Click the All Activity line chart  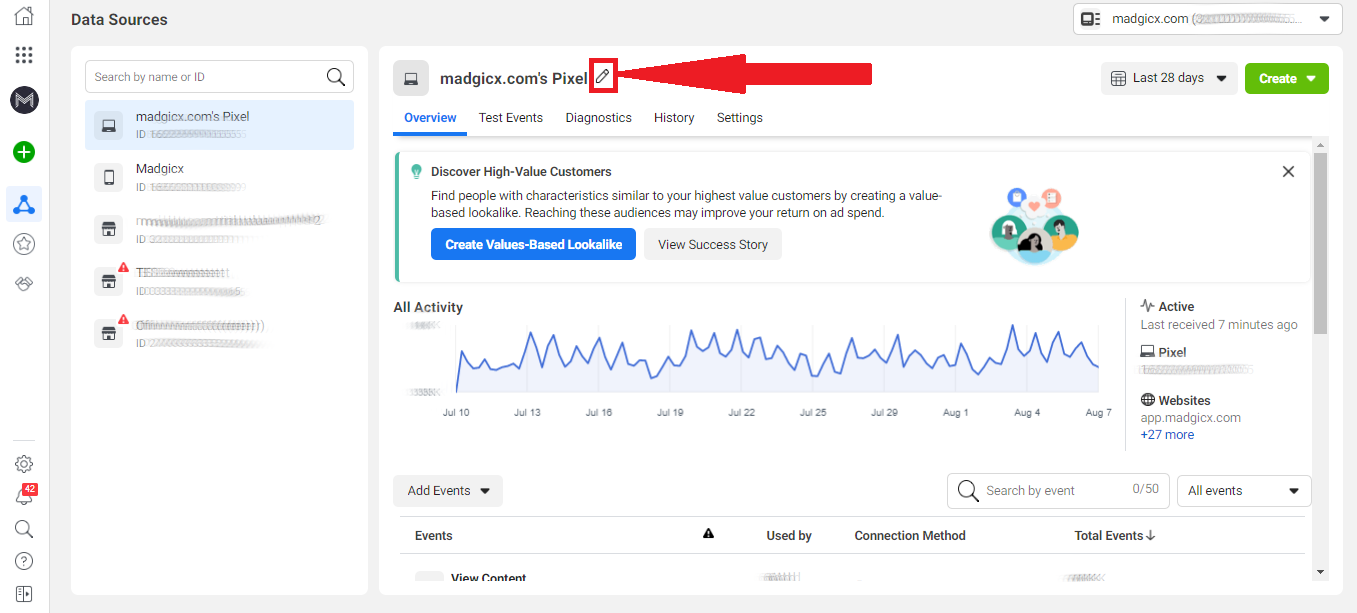tap(777, 358)
